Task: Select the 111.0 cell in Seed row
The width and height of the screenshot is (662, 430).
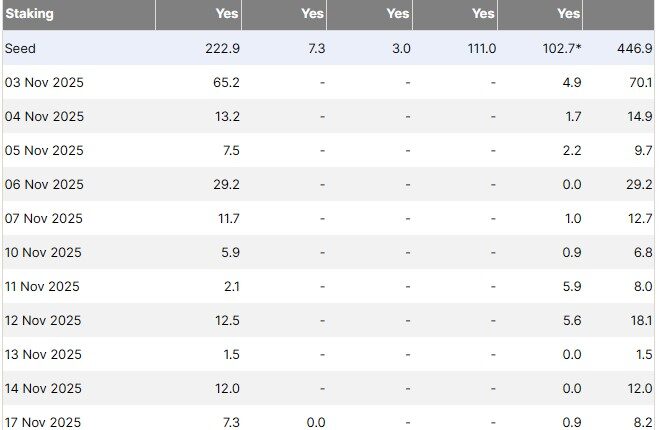Action: 479,48
